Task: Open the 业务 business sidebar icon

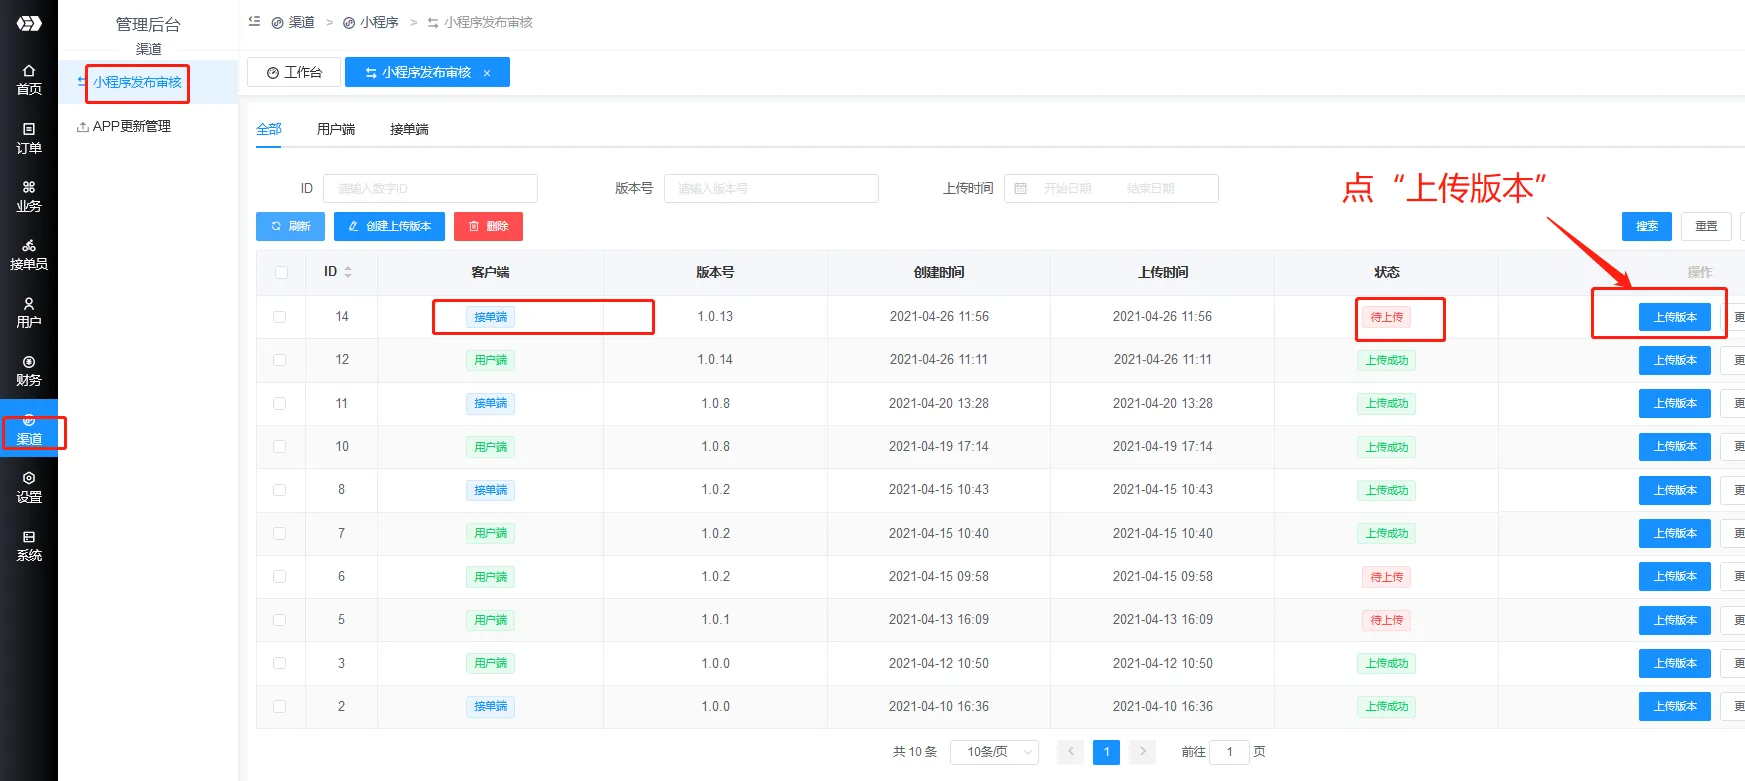Action: coord(29,196)
